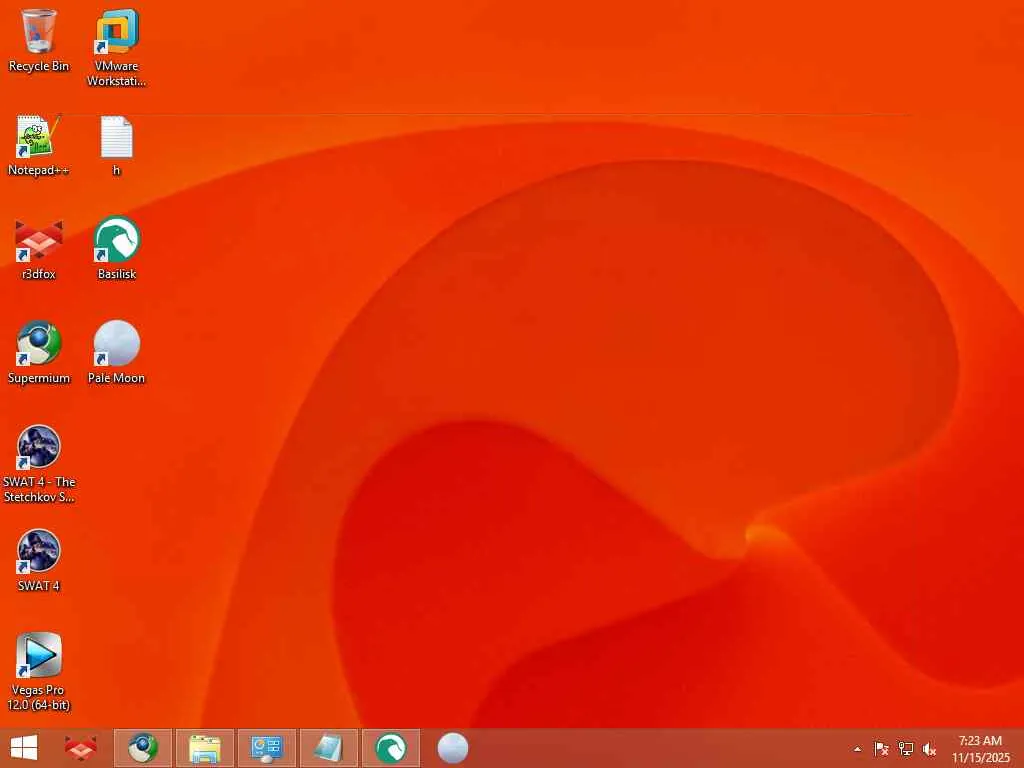Show hidden system tray icons
Image resolution: width=1024 pixels, height=768 pixels.
tap(857, 749)
